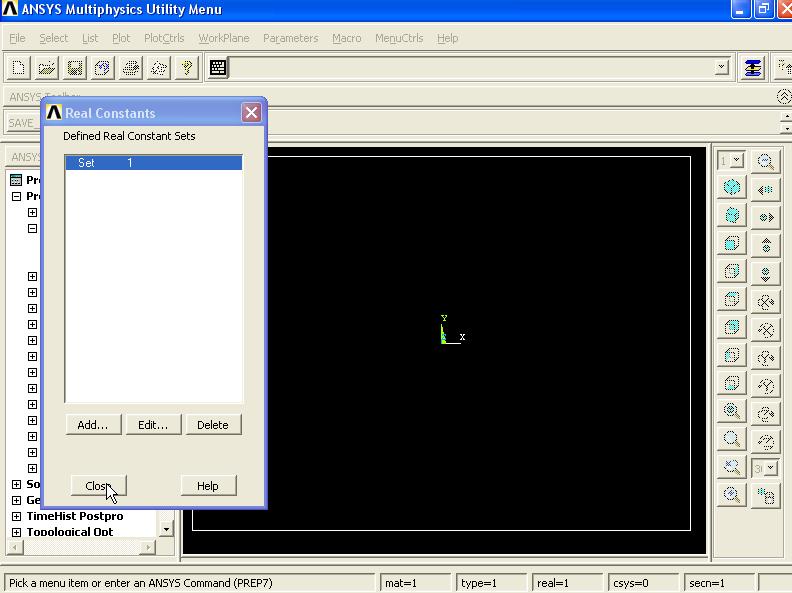Click the csys=0 status bar field
This screenshot has height=593, width=792.
coord(642,583)
